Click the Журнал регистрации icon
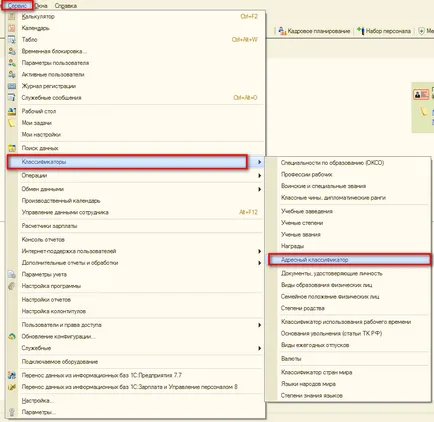434x422 pixels. [12, 86]
